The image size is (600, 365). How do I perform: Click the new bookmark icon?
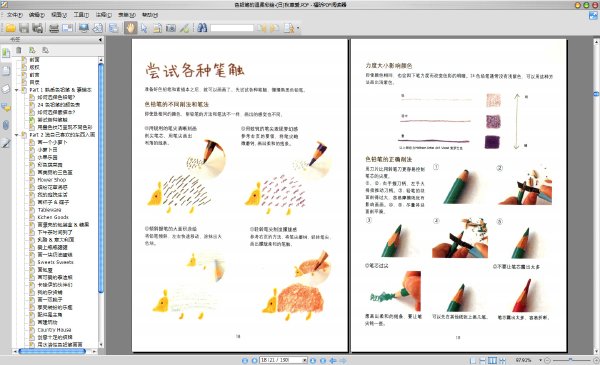[x=32, y=50]
